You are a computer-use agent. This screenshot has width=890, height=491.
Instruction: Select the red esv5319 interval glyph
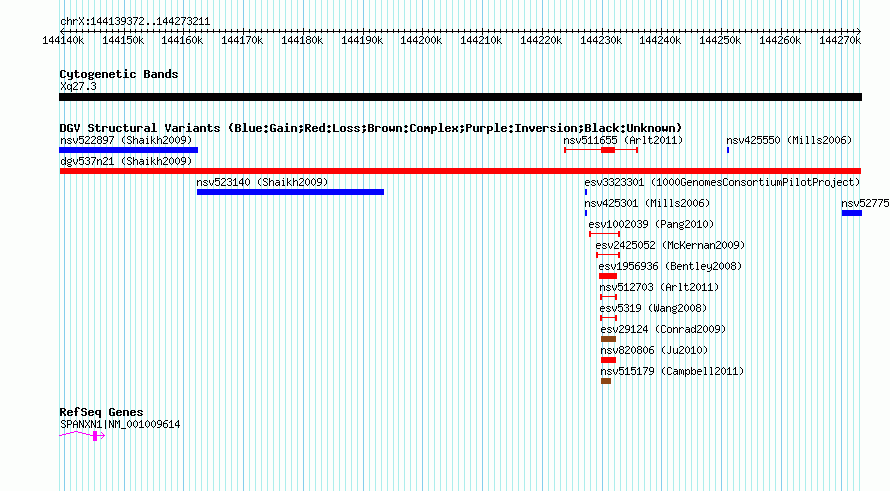[608, 318]
